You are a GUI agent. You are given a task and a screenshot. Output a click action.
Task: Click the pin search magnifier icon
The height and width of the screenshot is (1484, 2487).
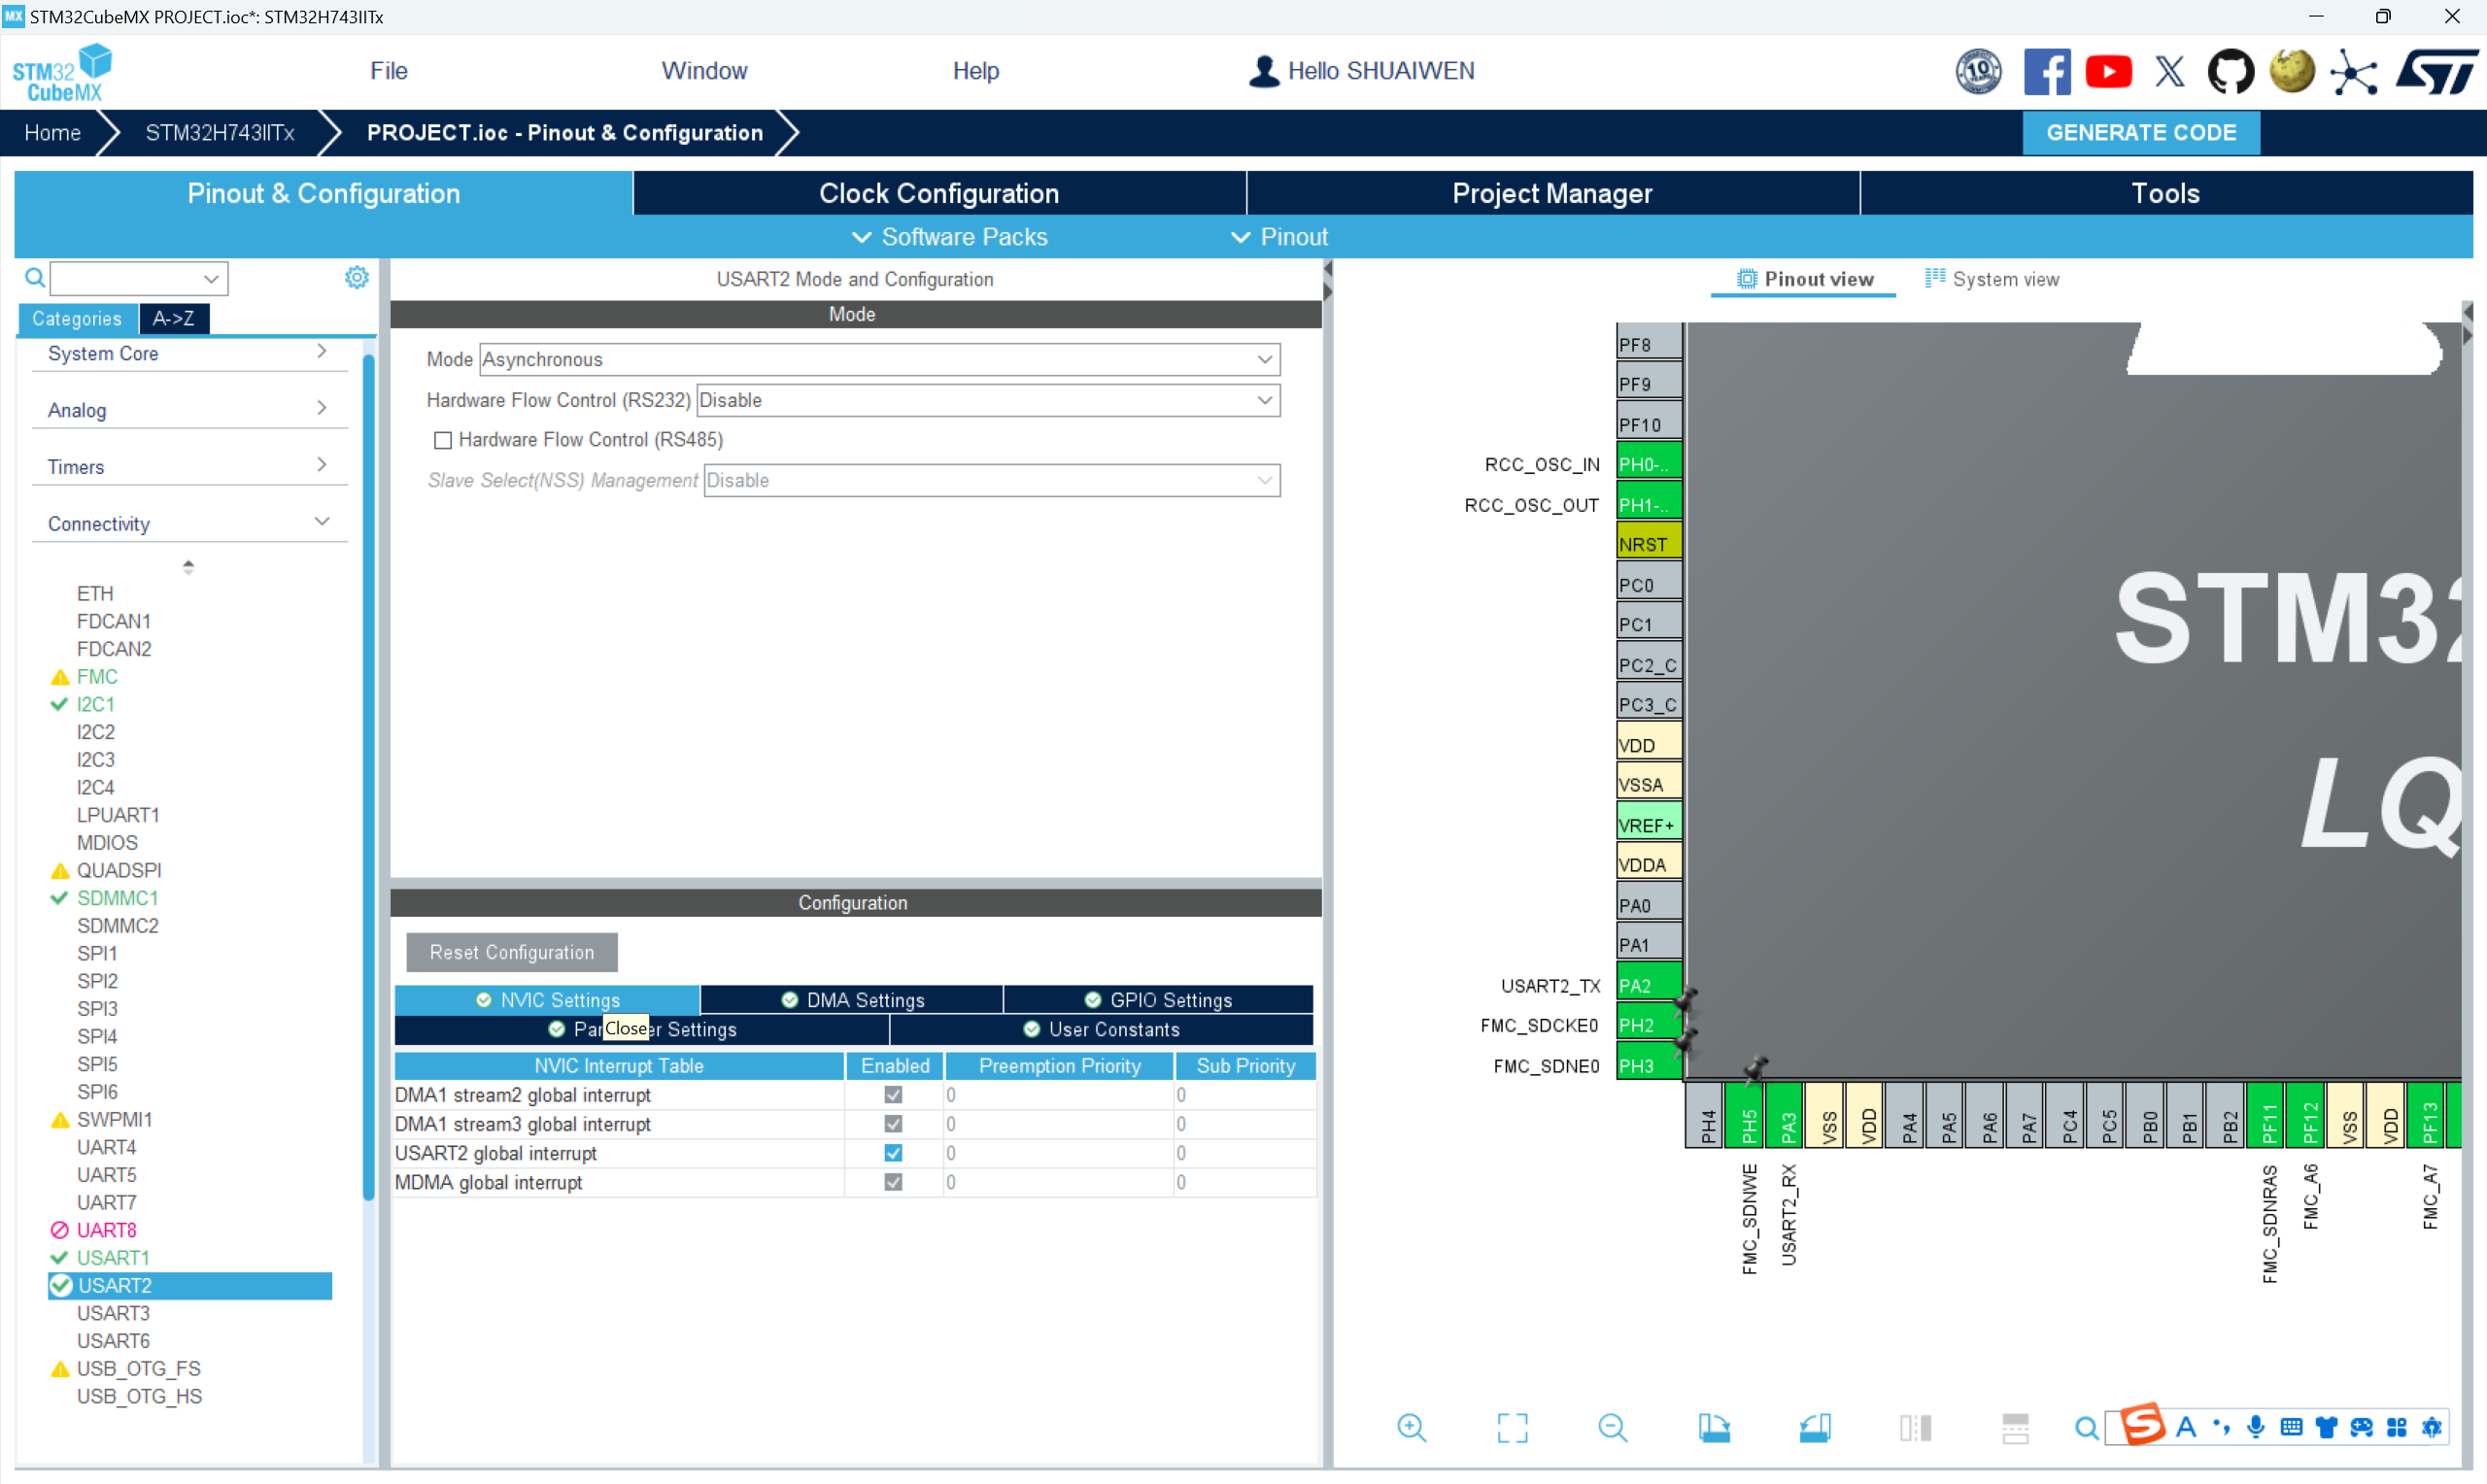[2086, 1428]
